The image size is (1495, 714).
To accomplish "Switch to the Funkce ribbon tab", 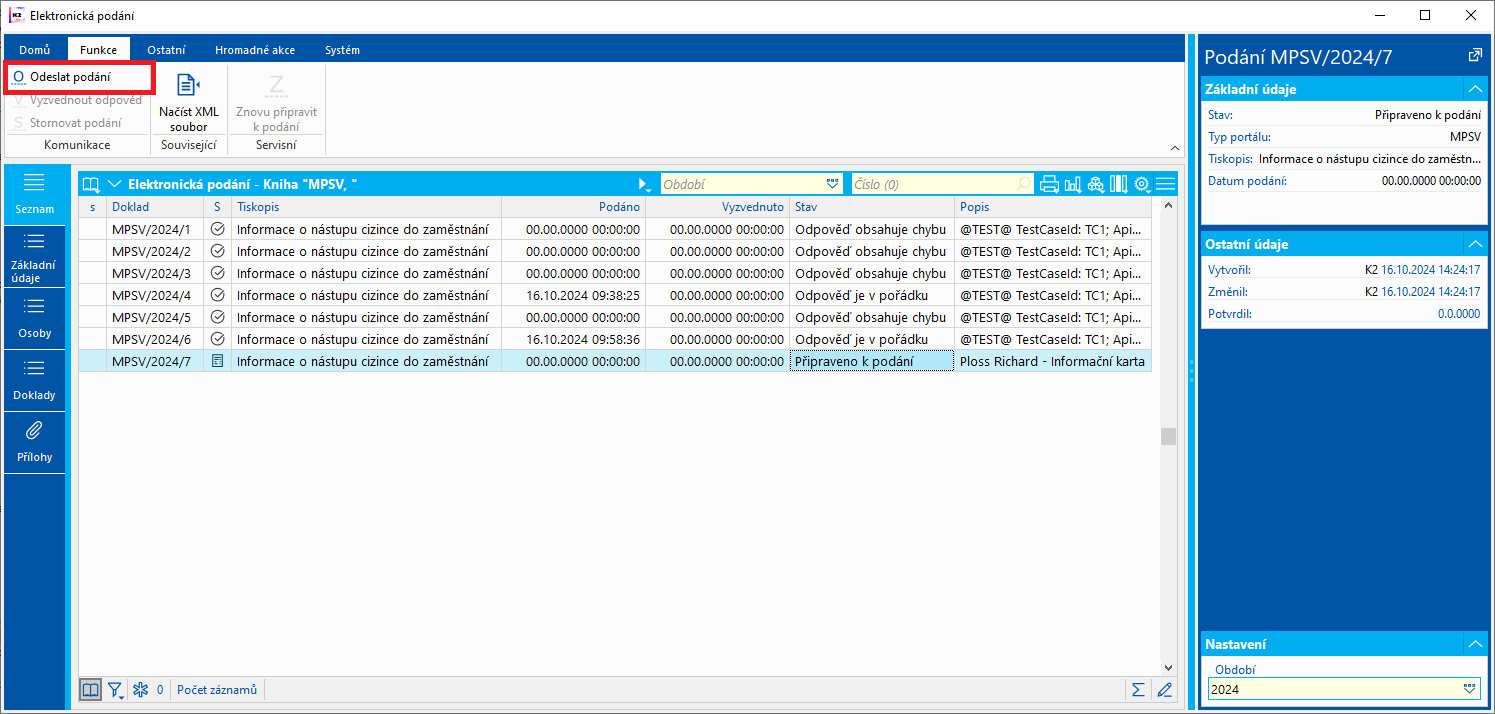I will (99, 50).
